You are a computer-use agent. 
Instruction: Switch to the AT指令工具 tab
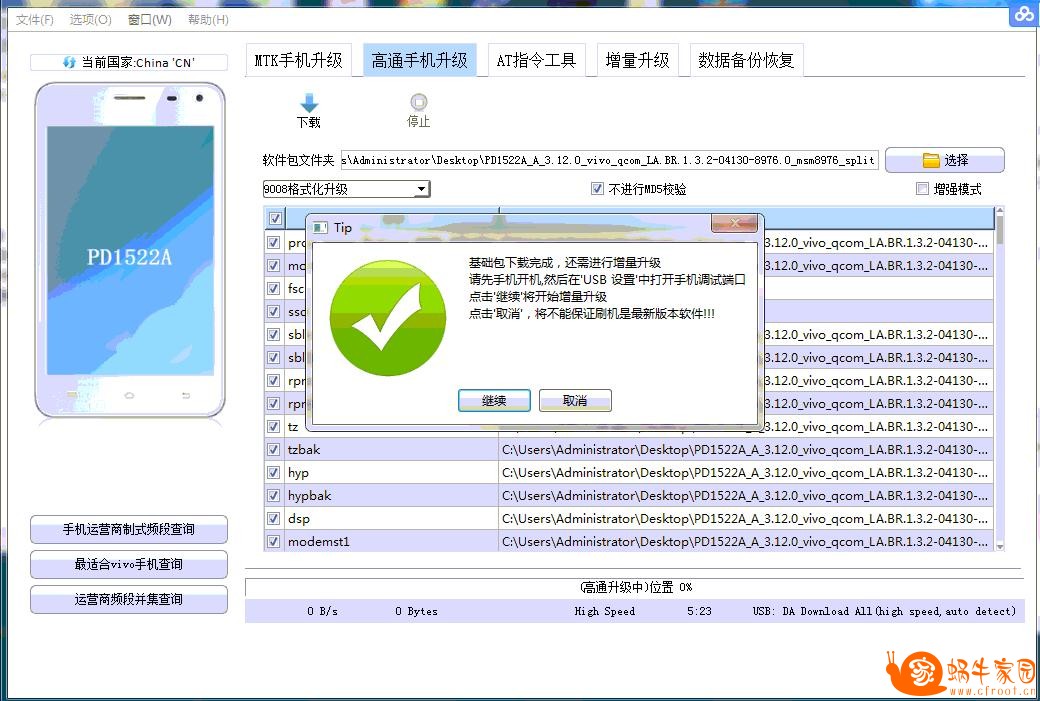[x=537, y=60]
